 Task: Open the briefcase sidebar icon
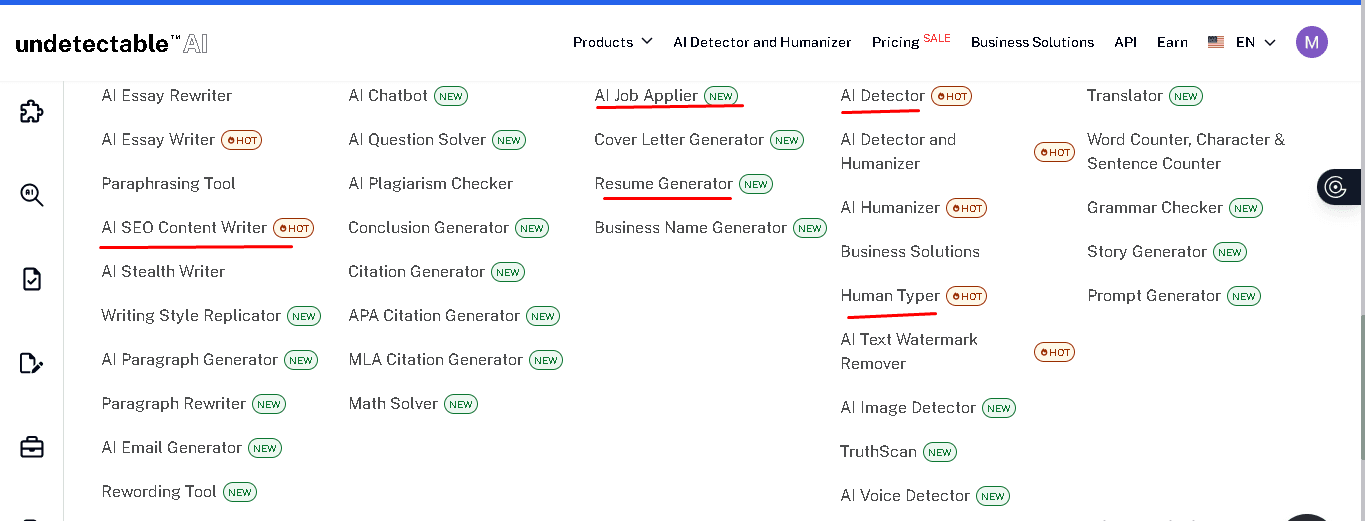point(32,447)
